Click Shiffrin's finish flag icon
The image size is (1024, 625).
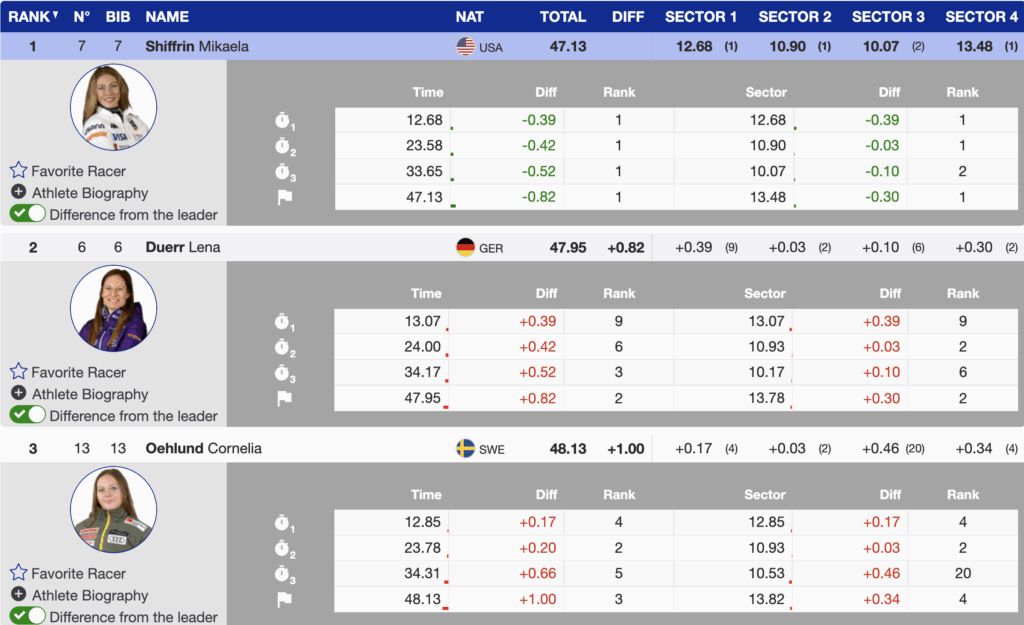[284, 197]
